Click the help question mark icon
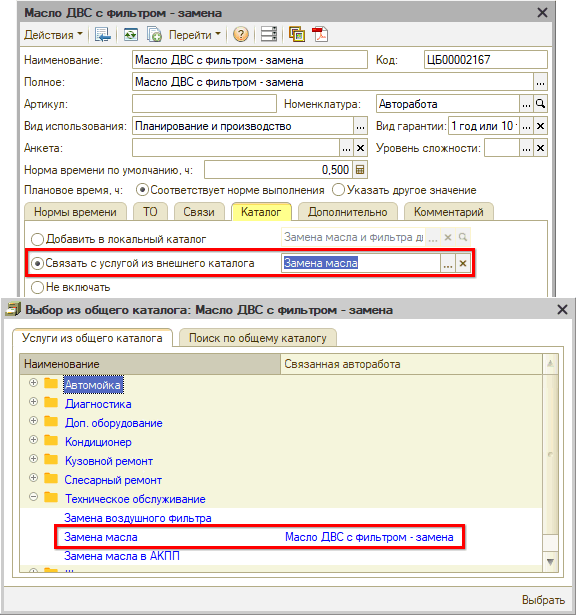Image resolution: width=576 pixels, height=615 pixels. click(240, 35)
